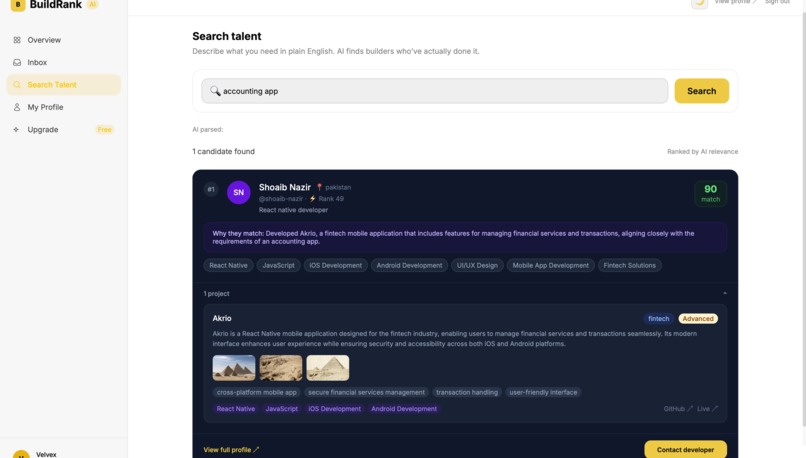
Task: Open the Overview menu item
Action: (x=64, y=40)
